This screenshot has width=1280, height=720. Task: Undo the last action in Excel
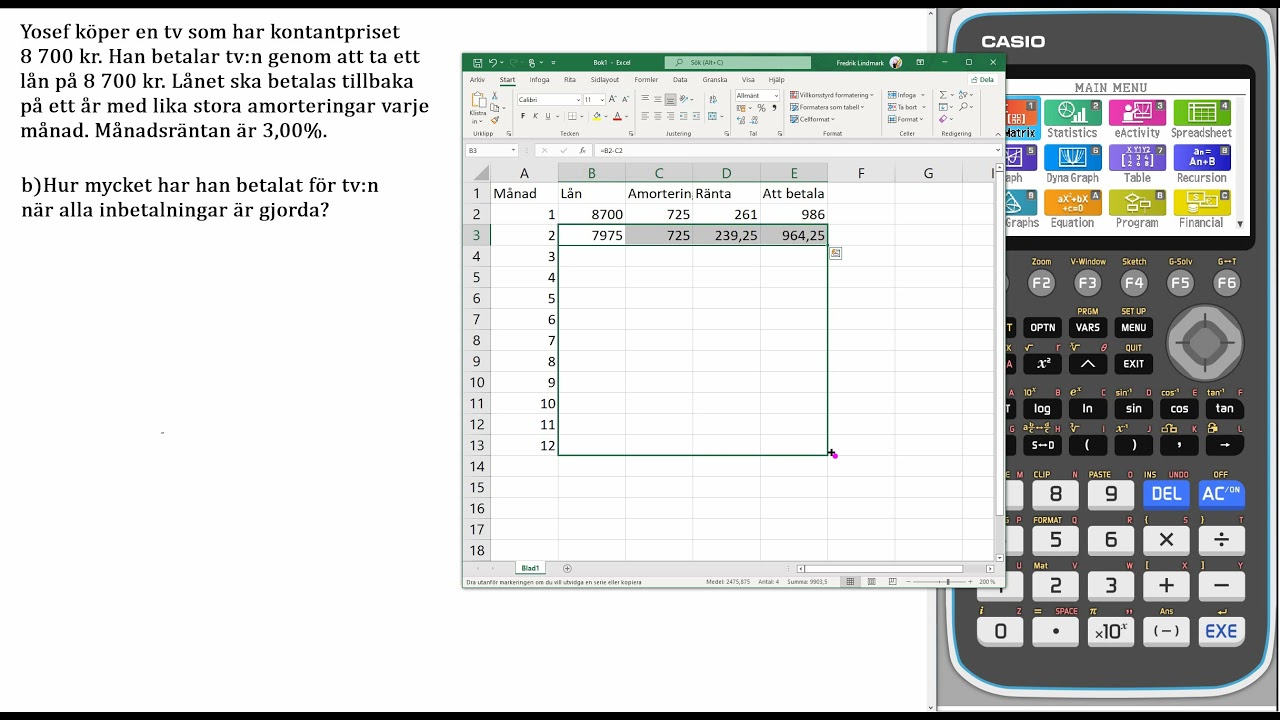click(493, 62)
